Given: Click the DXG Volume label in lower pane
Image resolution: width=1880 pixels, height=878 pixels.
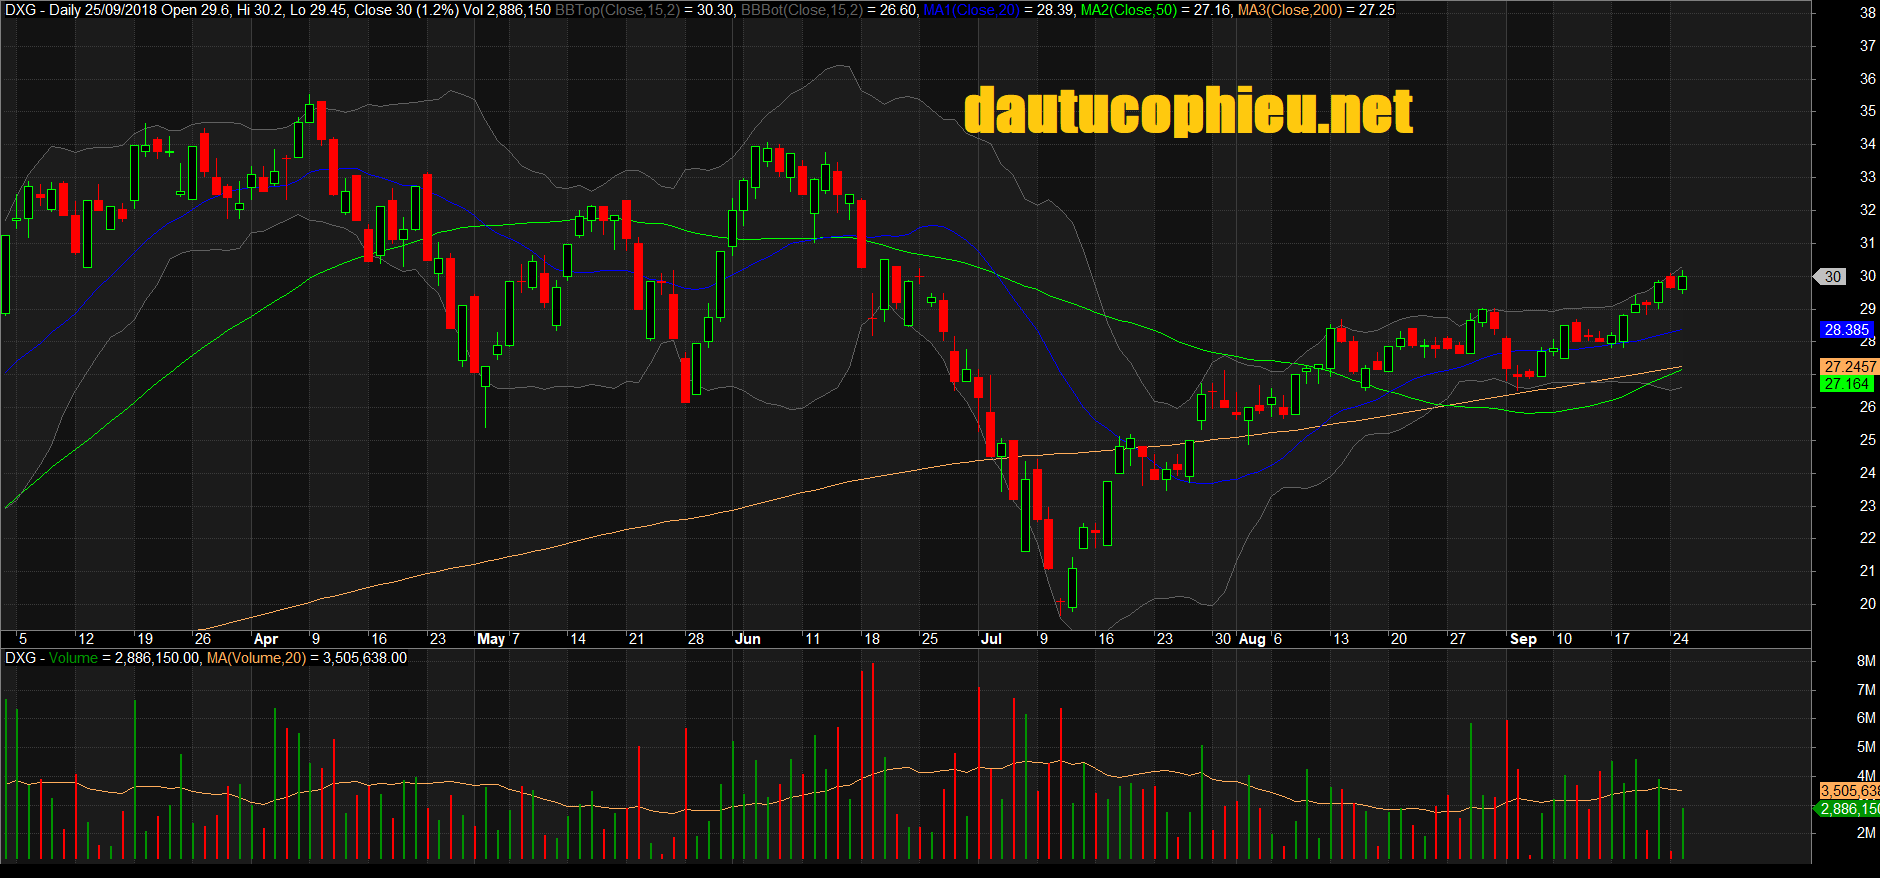Looking at the screenshot, I should [x=52, y=658].
